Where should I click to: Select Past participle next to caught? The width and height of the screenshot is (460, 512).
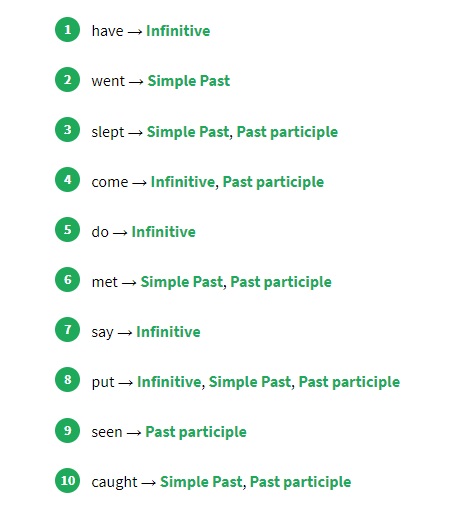[301, 482]
